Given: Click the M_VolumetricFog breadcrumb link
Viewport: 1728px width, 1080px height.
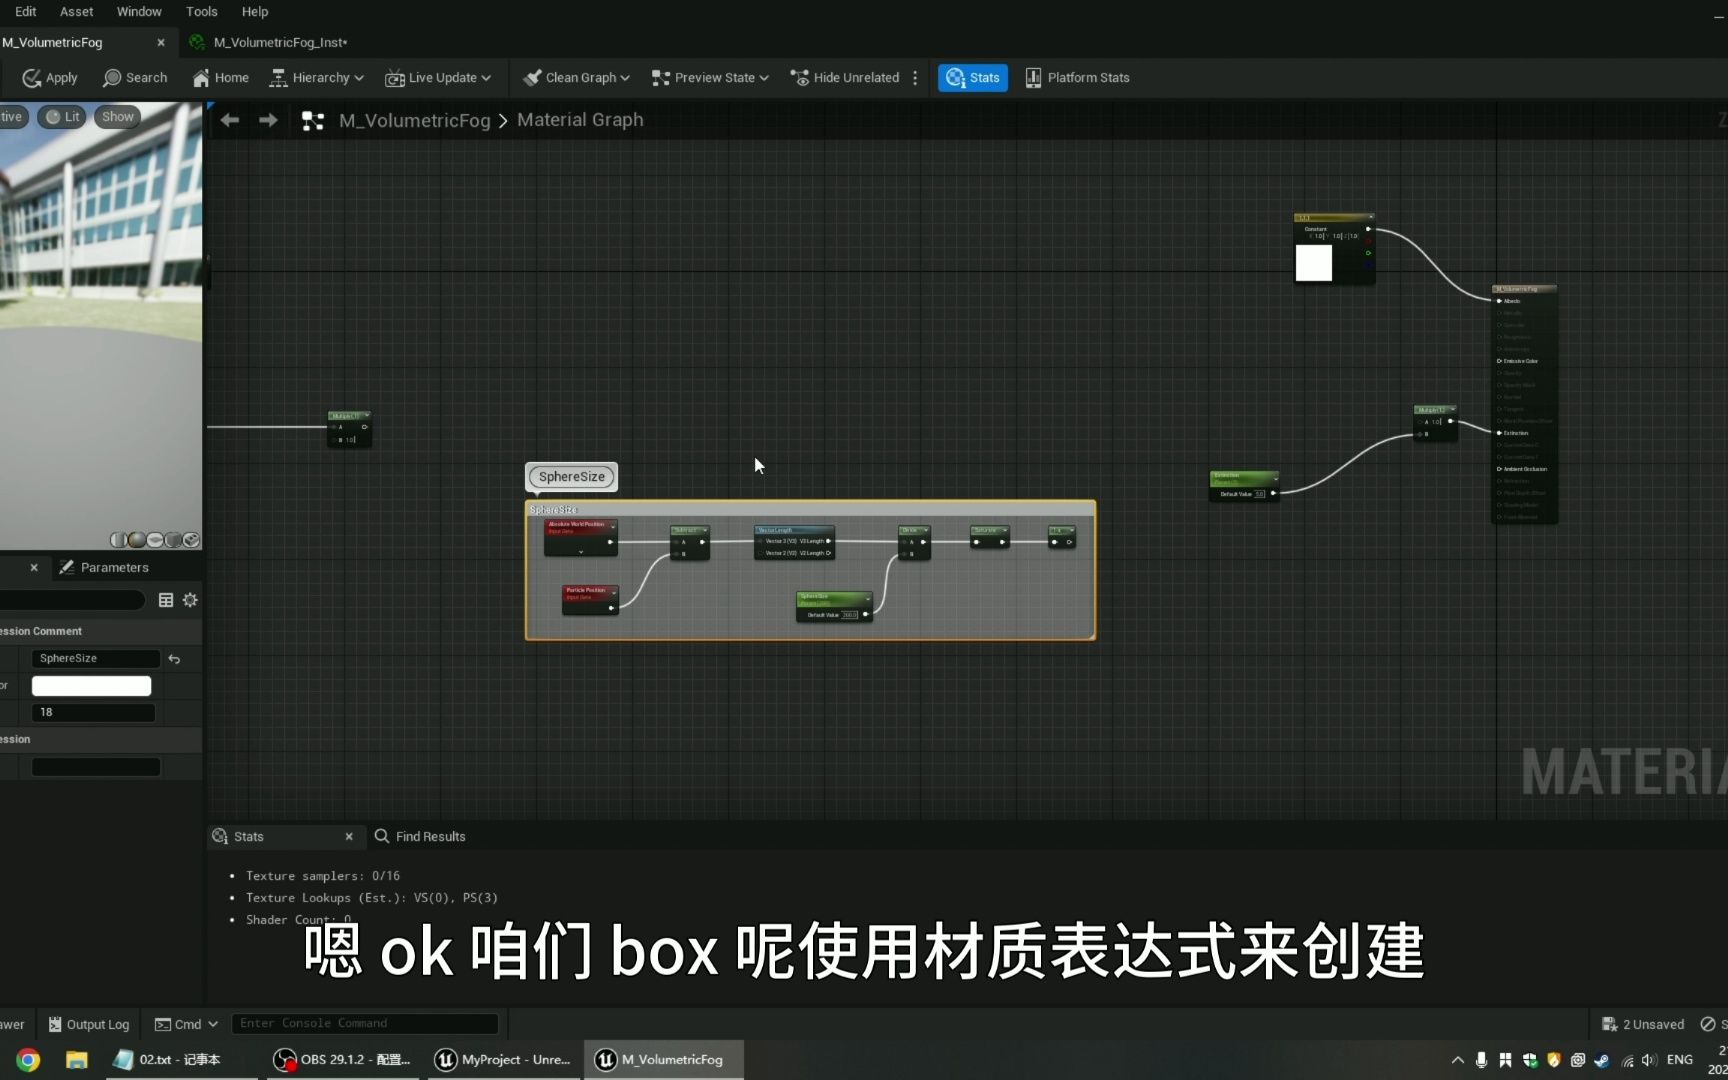Looking at the screenshot, I should coord(413,119).
